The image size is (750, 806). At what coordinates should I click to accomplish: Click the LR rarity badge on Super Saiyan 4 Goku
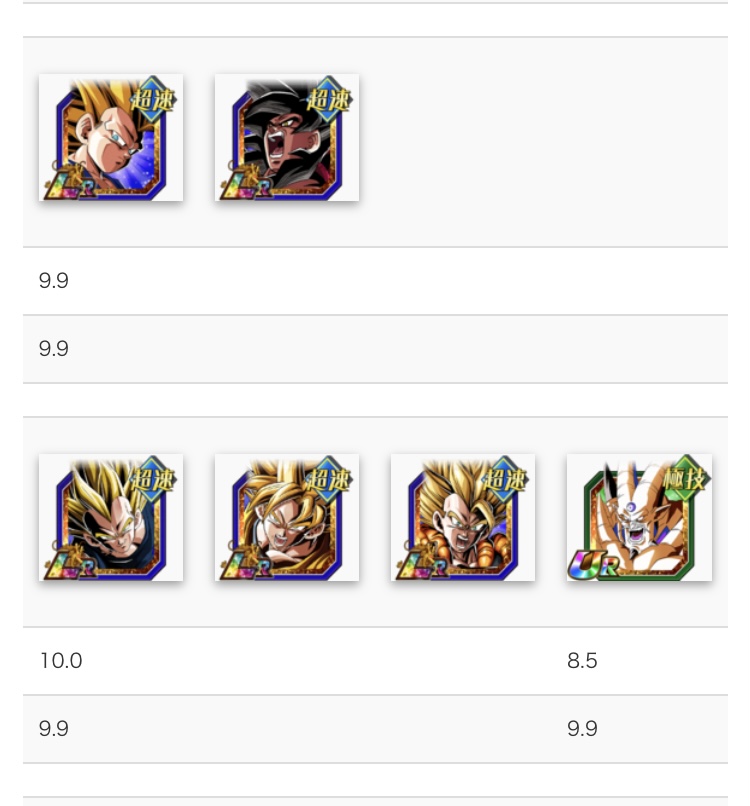(245, 184)
